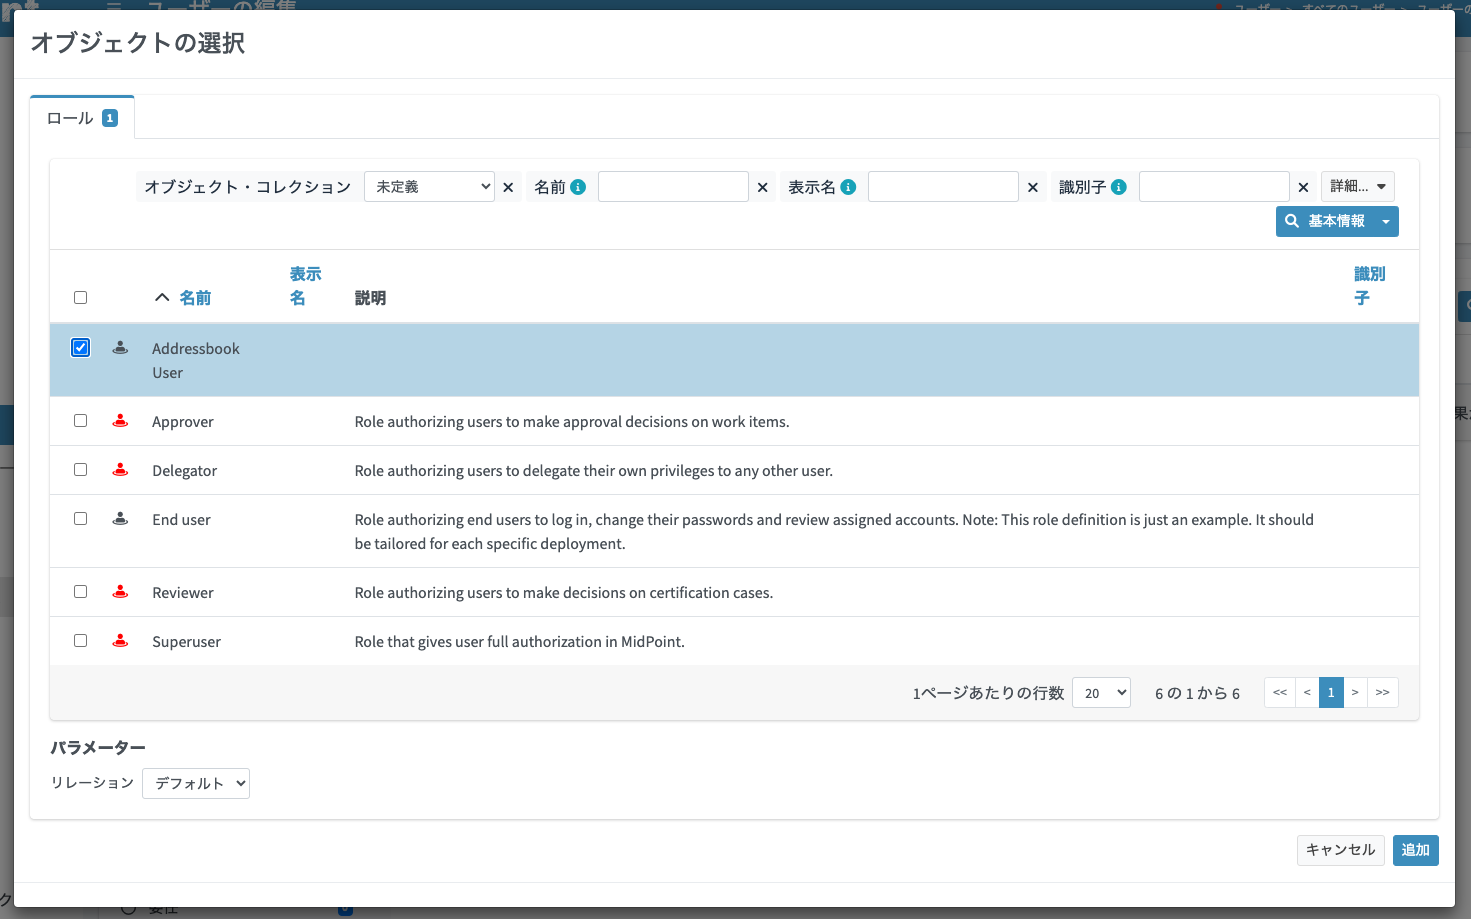Screen dimensions: 1471x919
Task: Click the 識別子 search input field
Action: point(1214,187)
